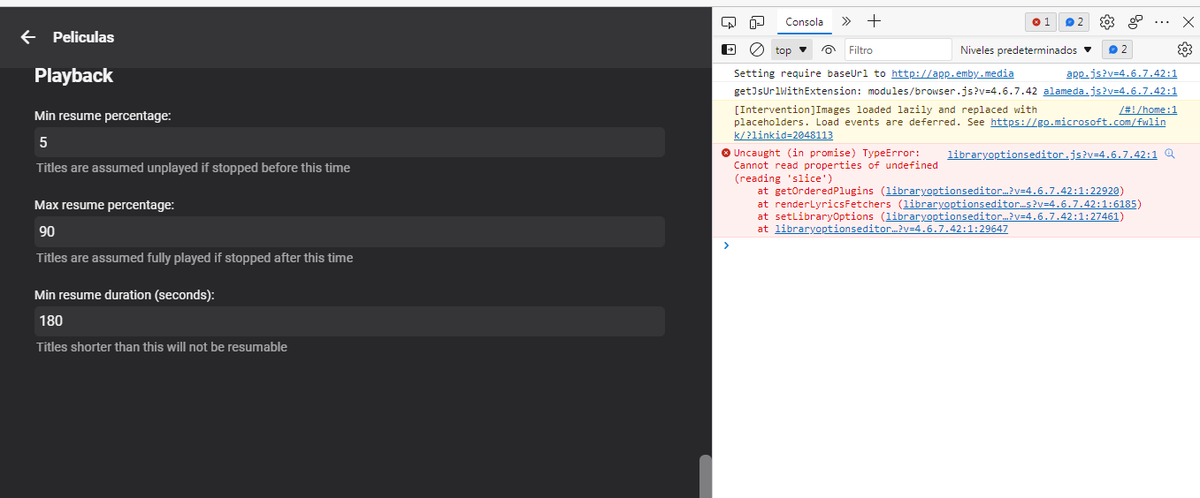Toggle device emulation icon in DevTools
The width and height of the screenshot is (1200, 498).
tap(756, 22)
